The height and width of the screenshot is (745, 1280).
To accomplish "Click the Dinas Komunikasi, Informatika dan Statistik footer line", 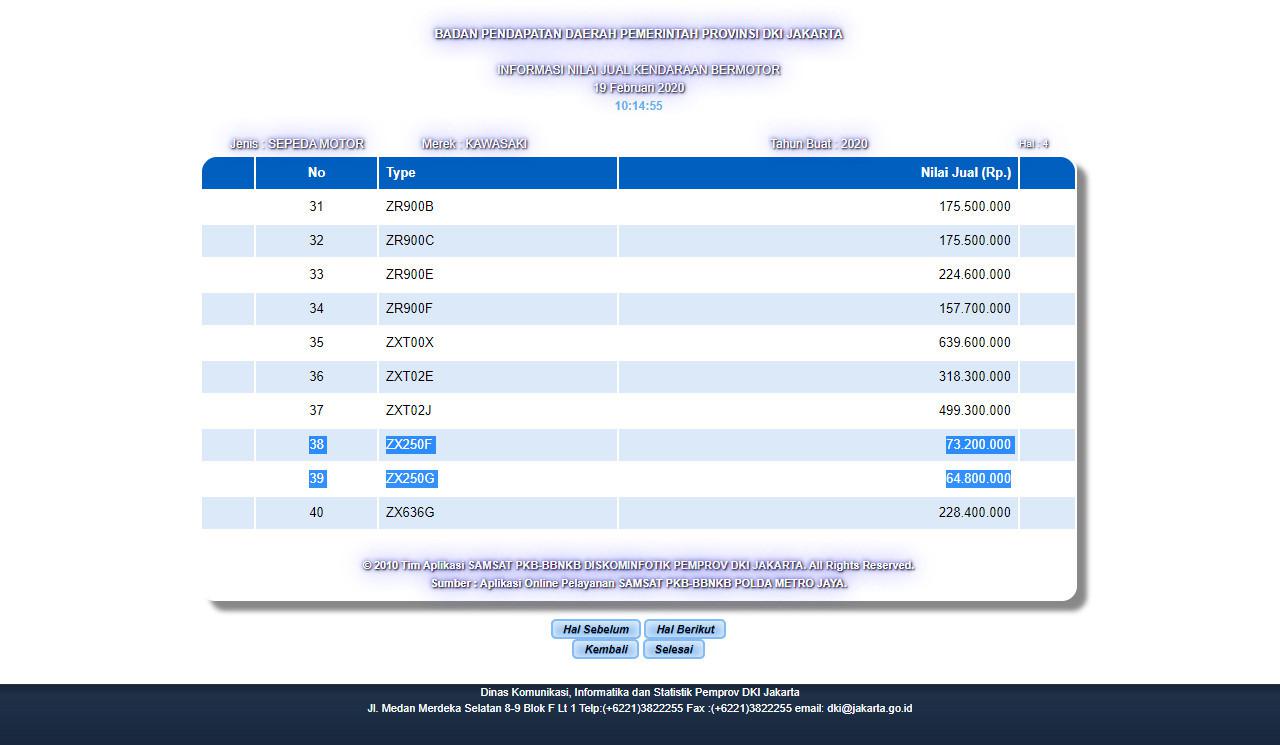I will (x=640, y=692).
